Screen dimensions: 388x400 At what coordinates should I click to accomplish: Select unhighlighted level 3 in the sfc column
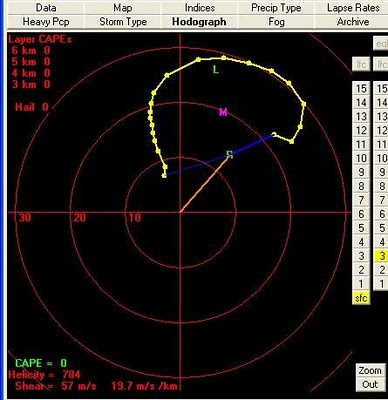point(361,256)
